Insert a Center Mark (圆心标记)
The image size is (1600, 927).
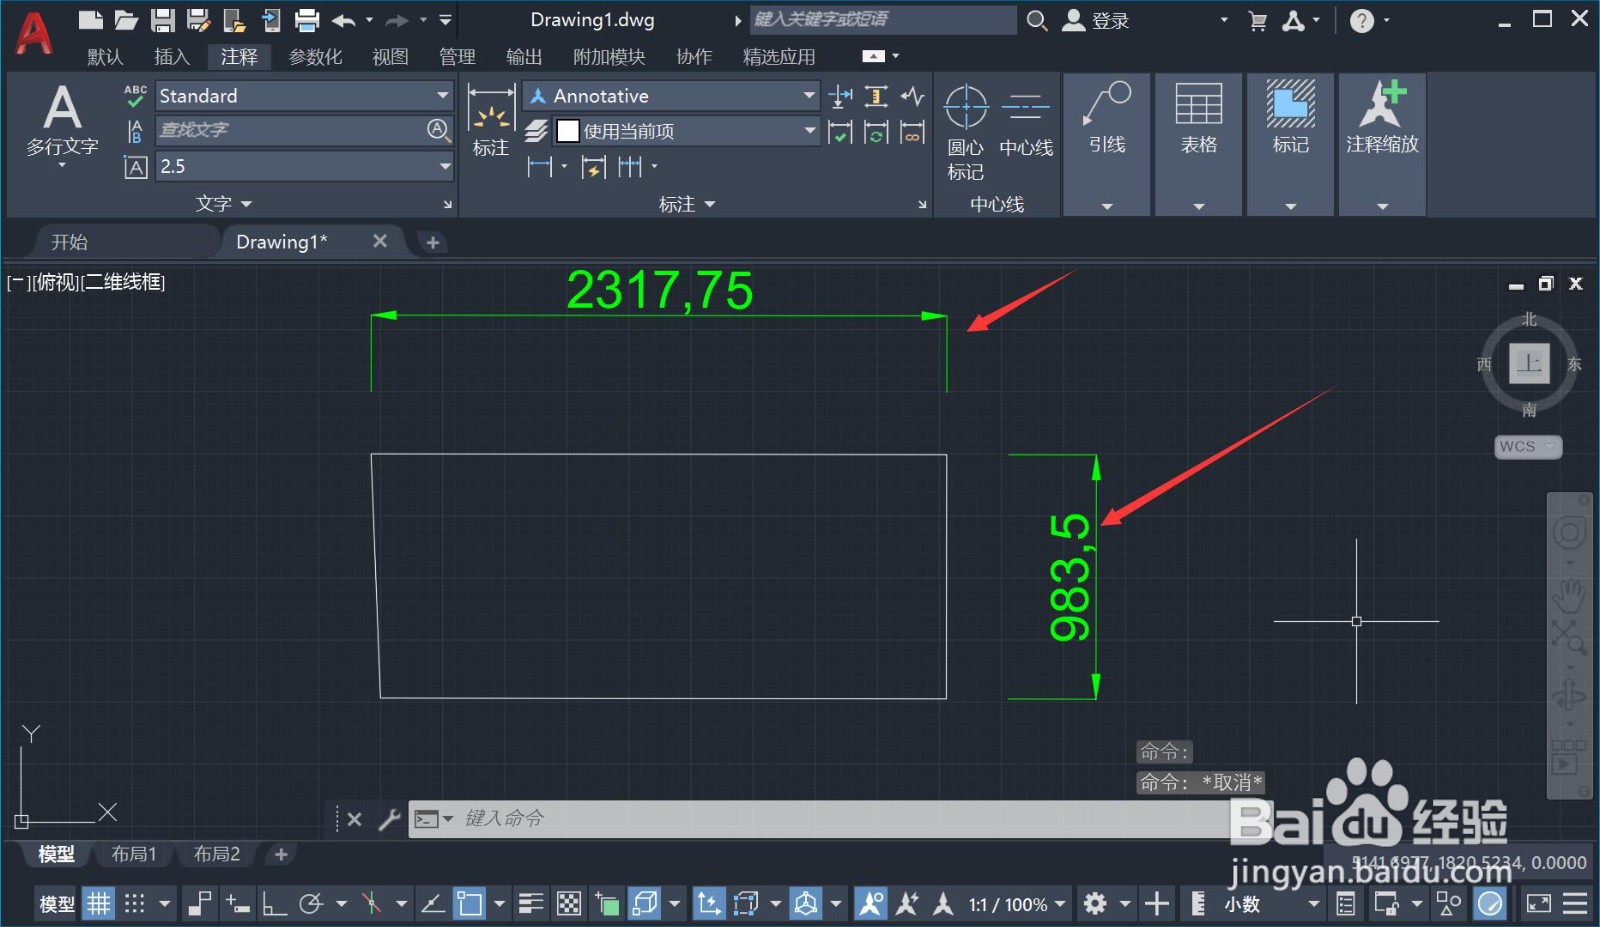(x=966, y=131)
